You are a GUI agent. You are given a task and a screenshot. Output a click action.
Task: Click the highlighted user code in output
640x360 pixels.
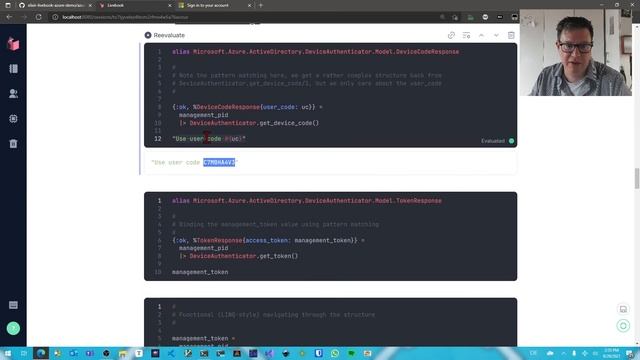pyautogui.click(x=219, y=162)
